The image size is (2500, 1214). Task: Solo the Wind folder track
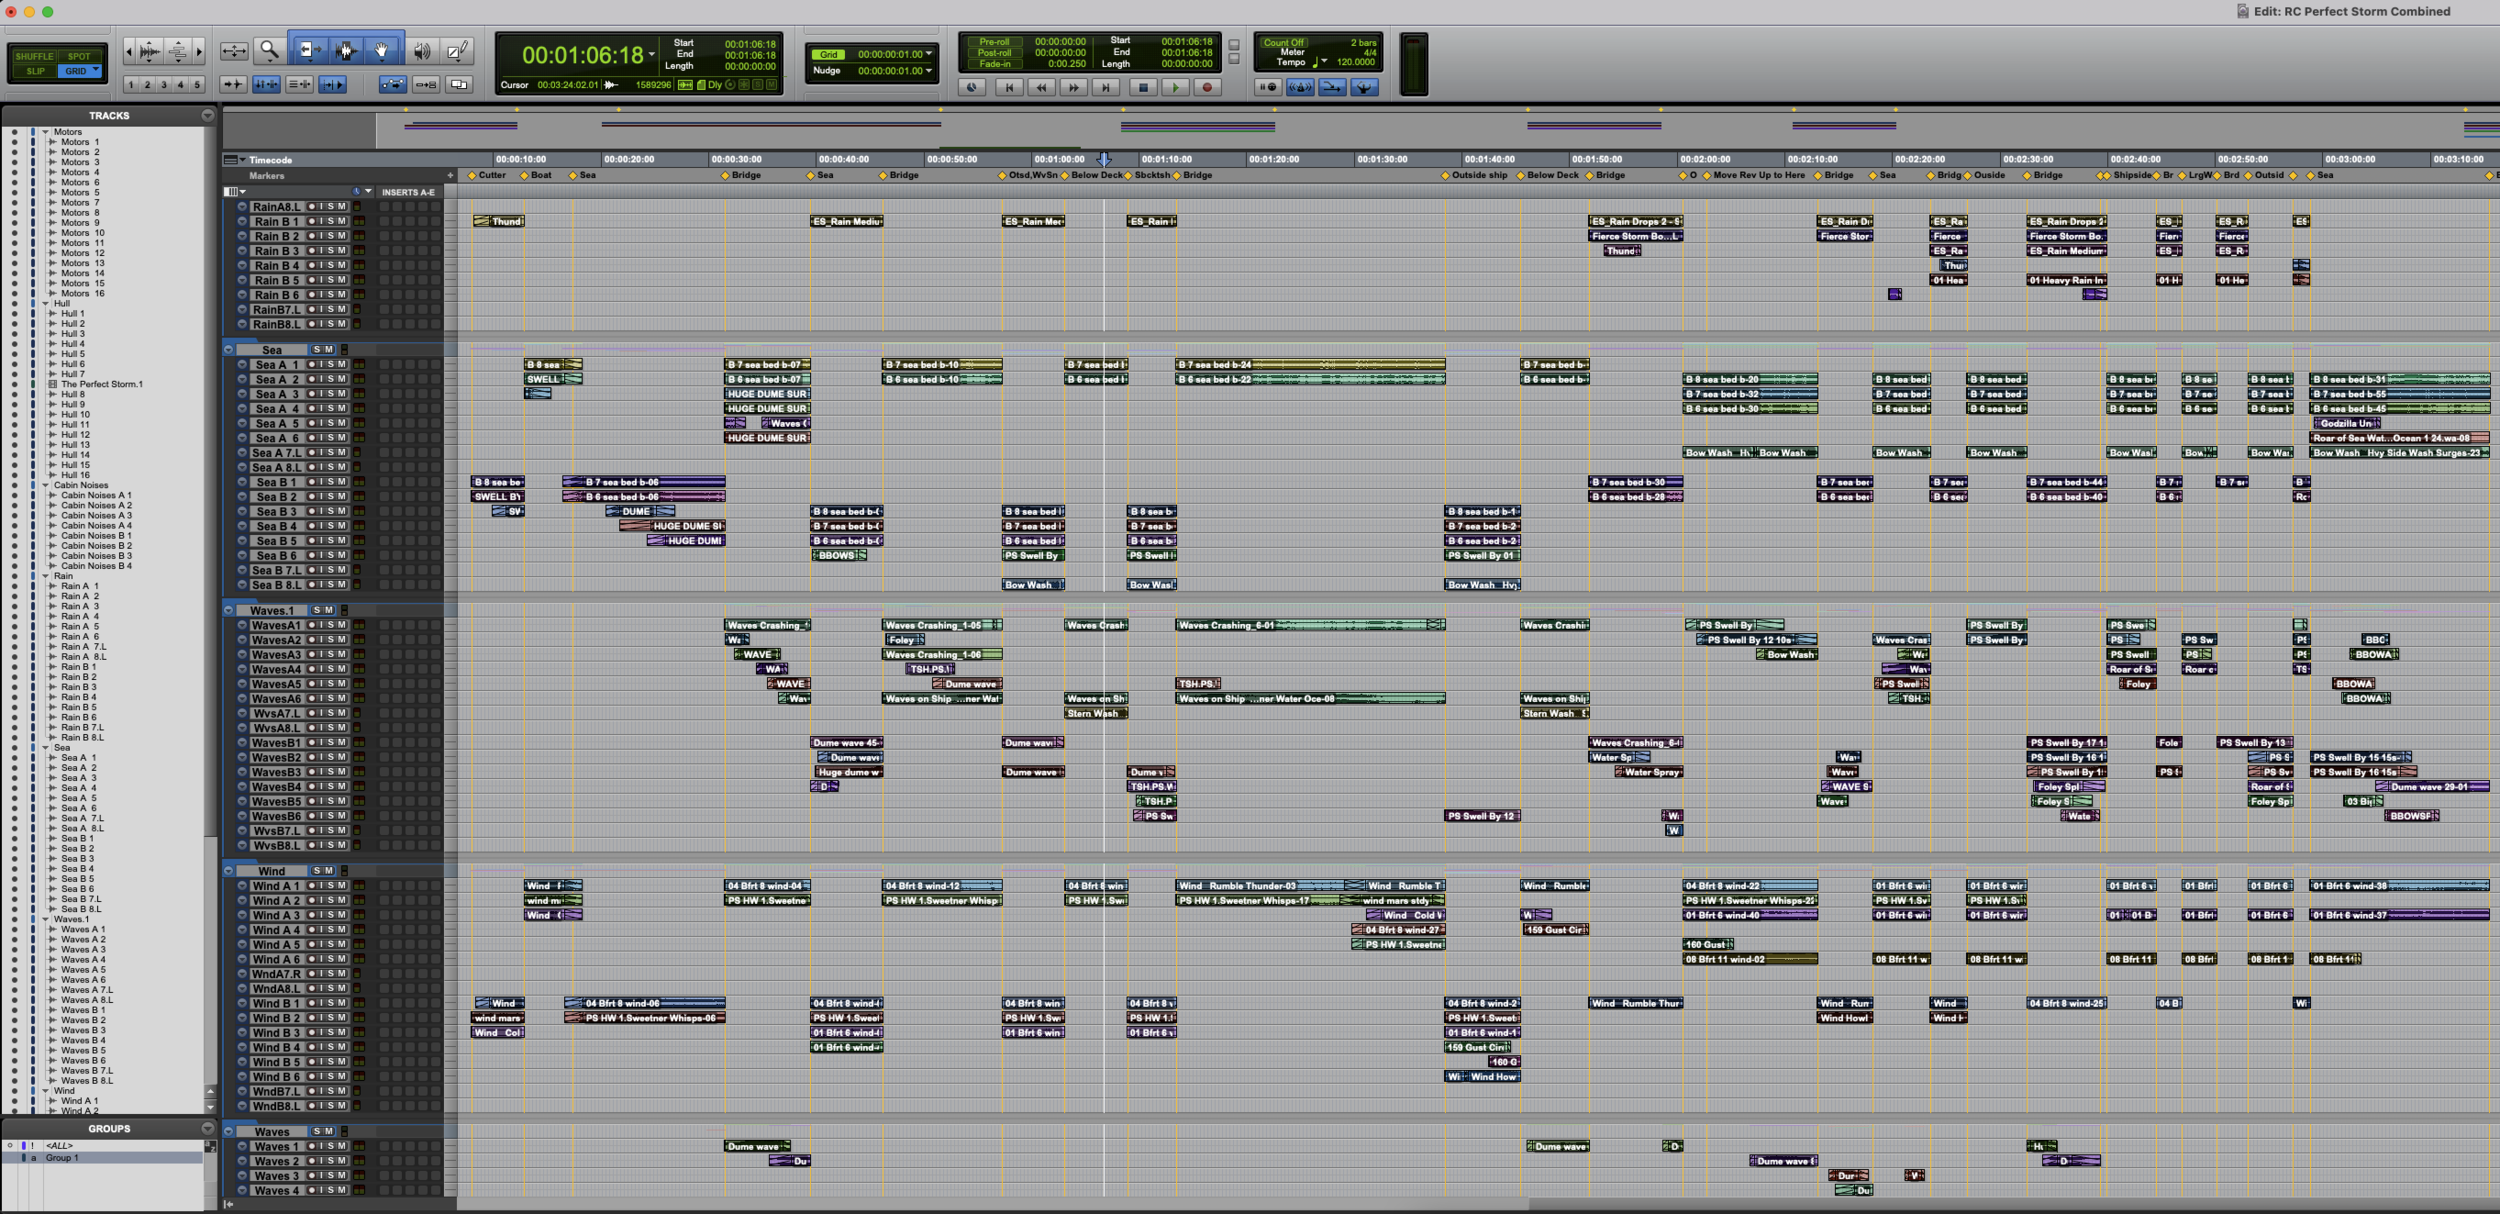tap(317, 871)
